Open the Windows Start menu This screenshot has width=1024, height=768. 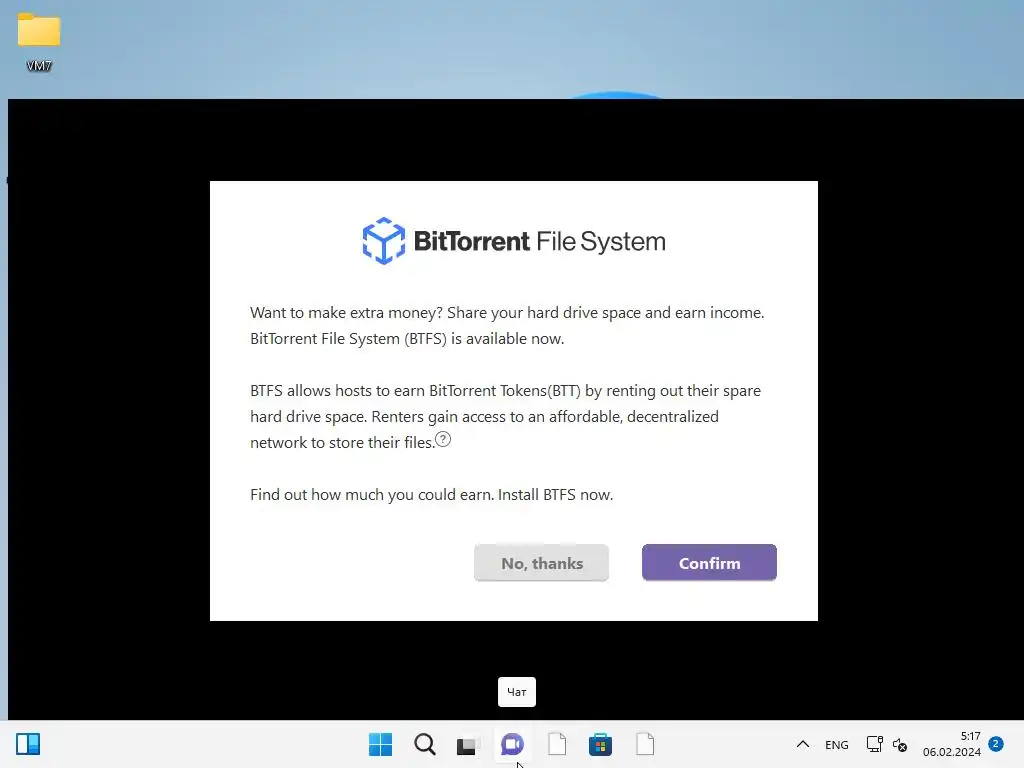pyautogui.click(x=380, y=744)
